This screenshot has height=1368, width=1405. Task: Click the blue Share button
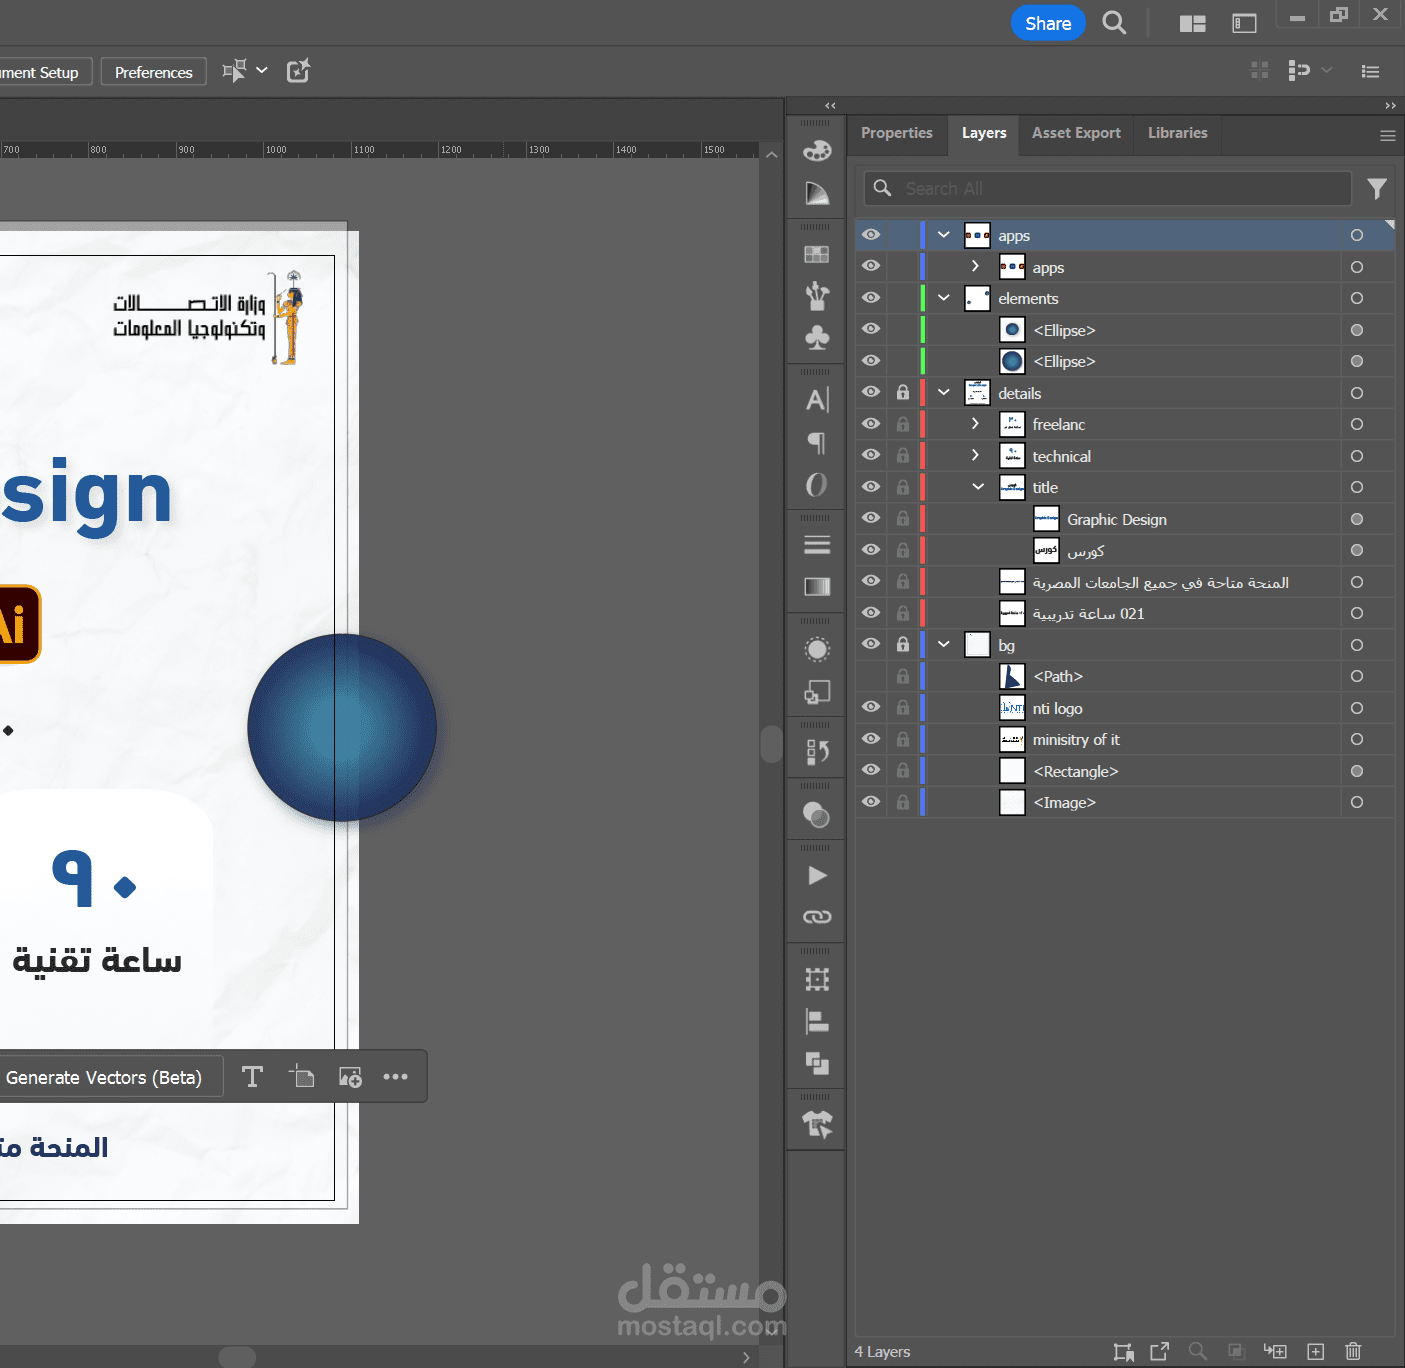(x=1047, y=23)
